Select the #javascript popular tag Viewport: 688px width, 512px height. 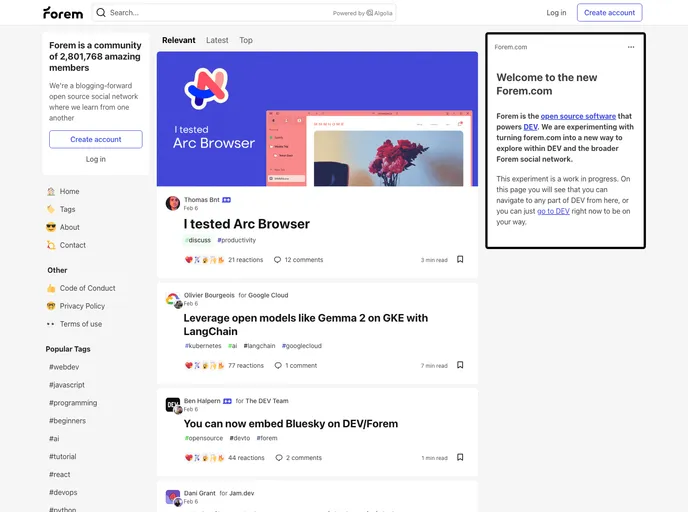tap(67, 385)
